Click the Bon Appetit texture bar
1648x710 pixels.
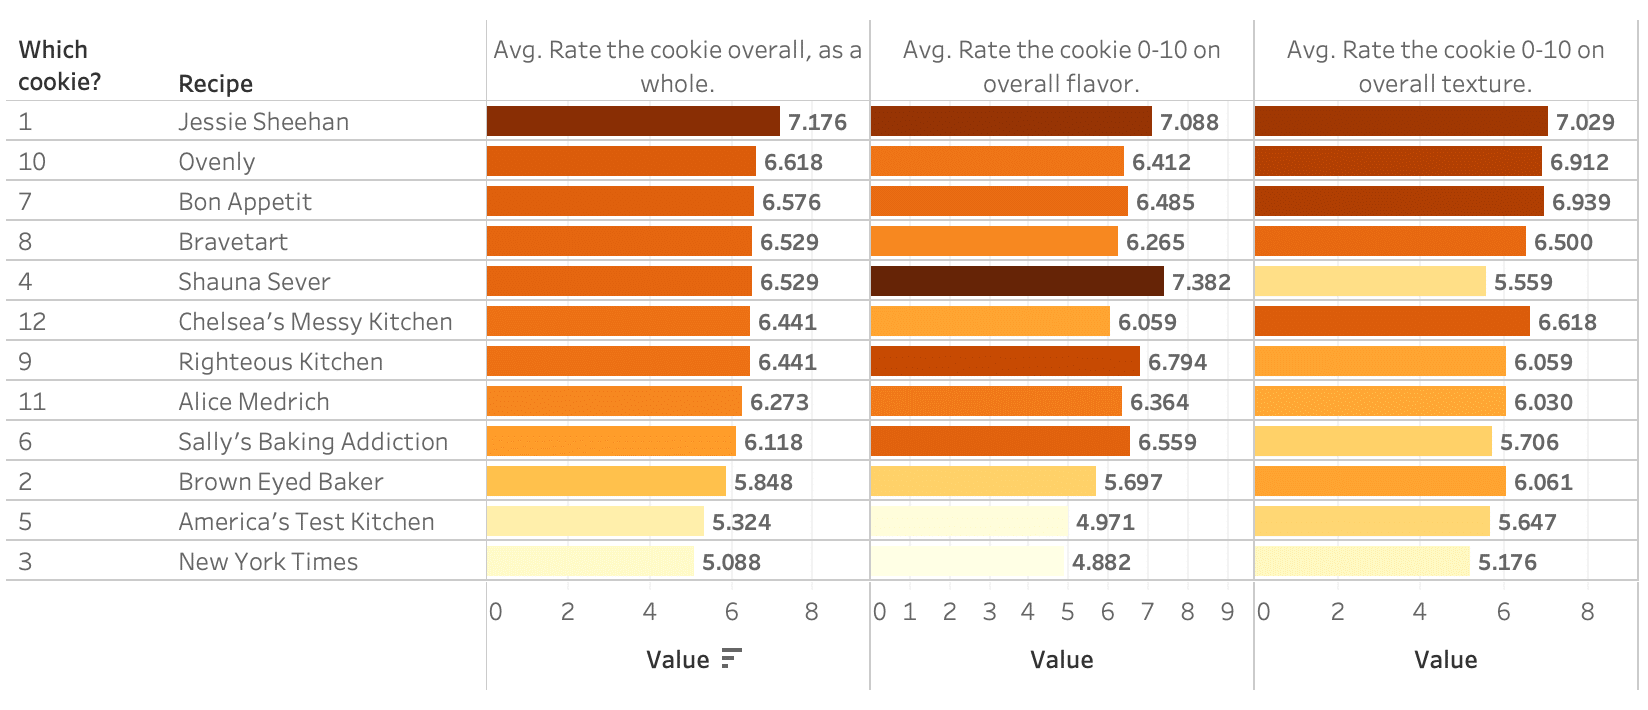[1399, 201]
